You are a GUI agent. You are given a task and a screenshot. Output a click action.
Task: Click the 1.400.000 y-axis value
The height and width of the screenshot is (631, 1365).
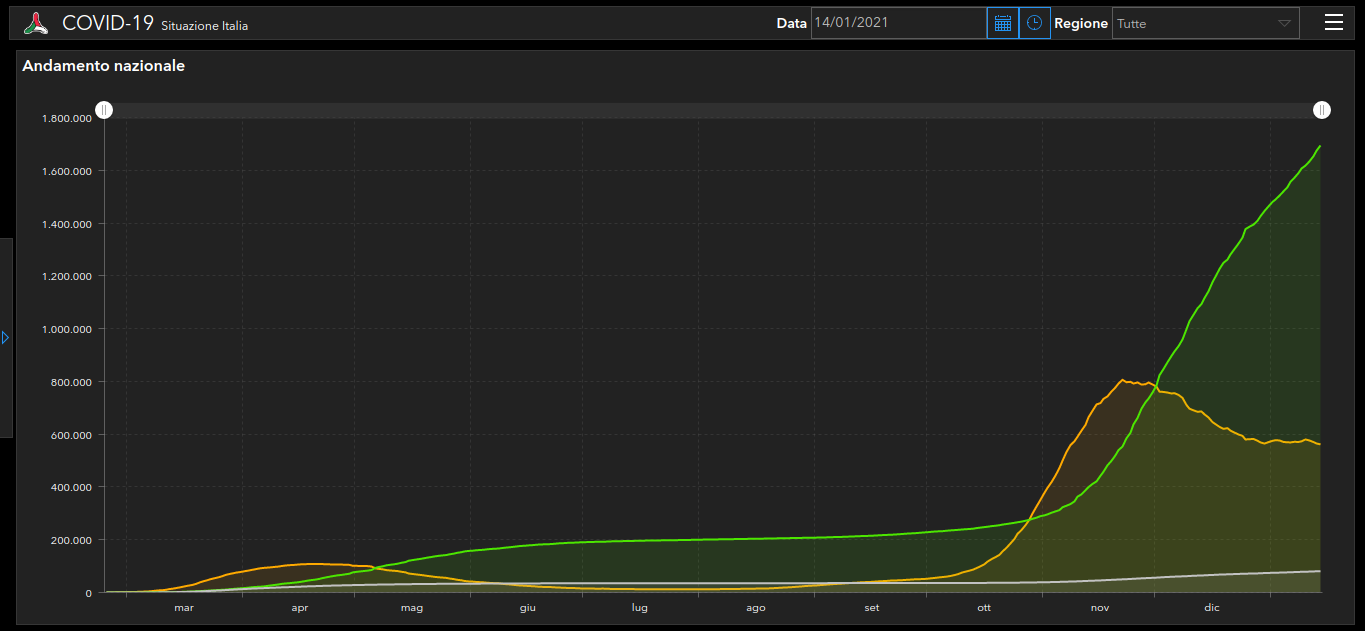(x=67, y=224)
